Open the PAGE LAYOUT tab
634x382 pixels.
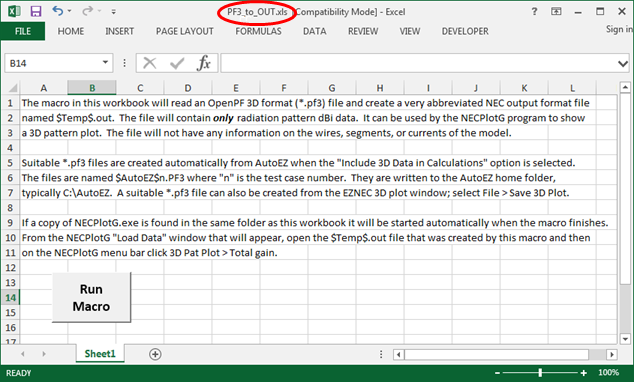click(185, 31)
